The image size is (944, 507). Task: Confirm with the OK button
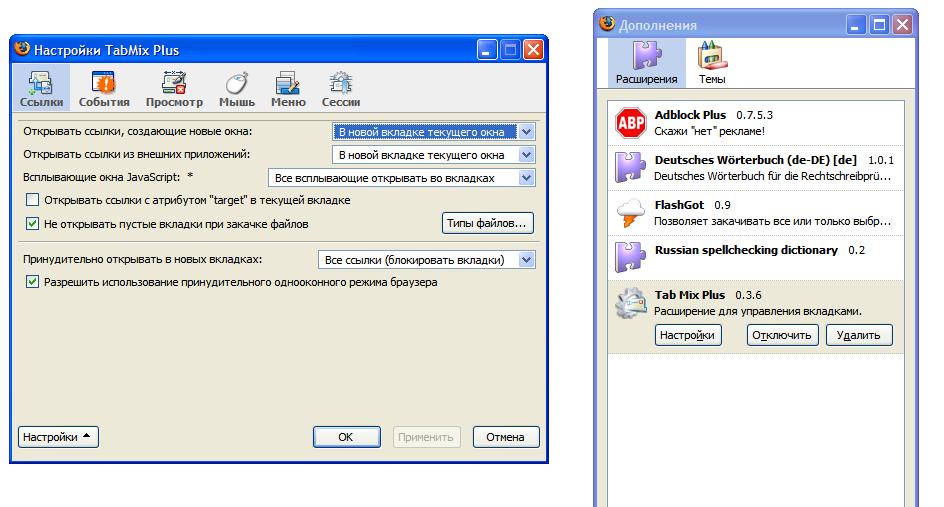pos(347,437)
